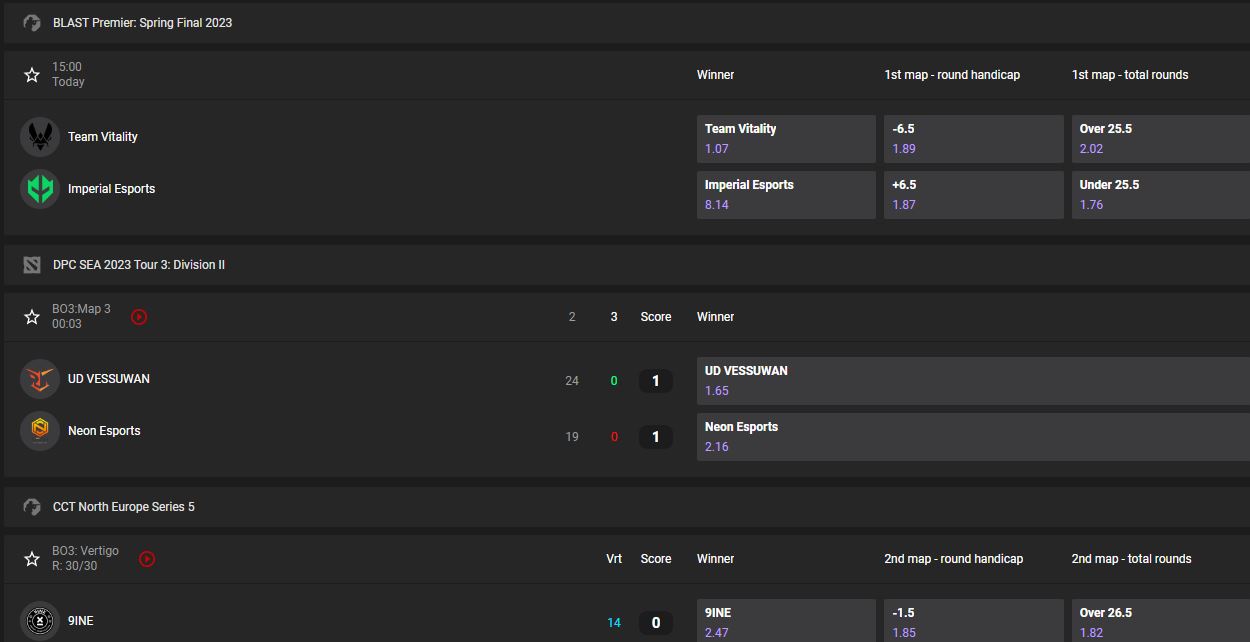Viewport: 1250px width, 642px height.
Task: Select the -1.5 handicap for 9INE
Action: coord(972,621)
